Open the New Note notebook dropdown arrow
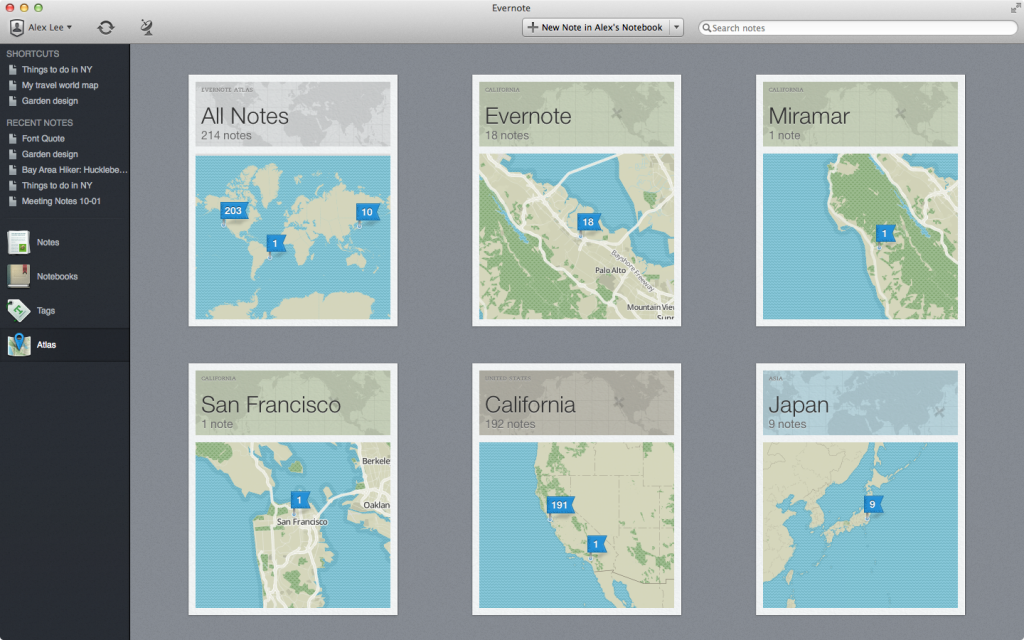The width and height of the screenshot is (1024, 640). pos(676,28)
